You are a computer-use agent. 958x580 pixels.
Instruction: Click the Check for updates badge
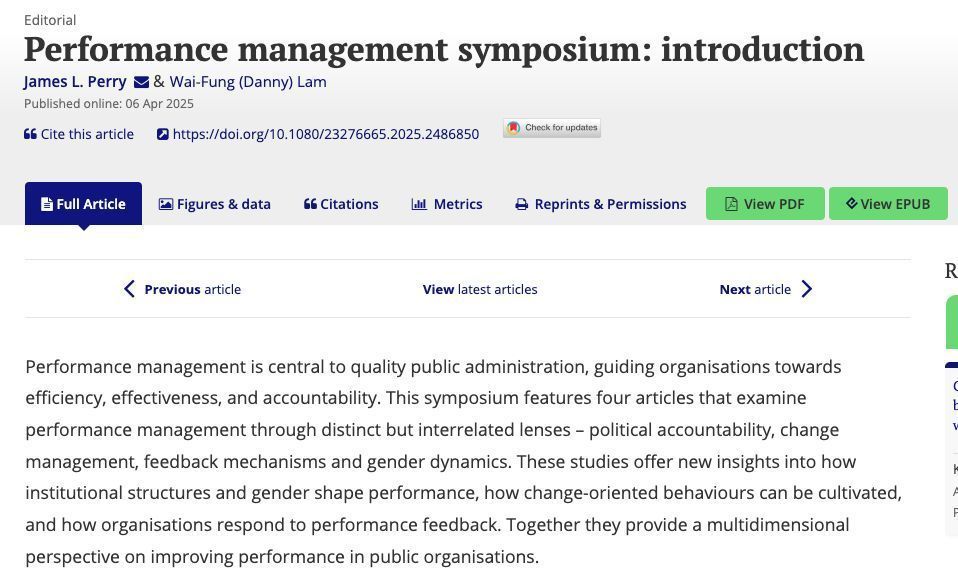(x=551, y=127)
